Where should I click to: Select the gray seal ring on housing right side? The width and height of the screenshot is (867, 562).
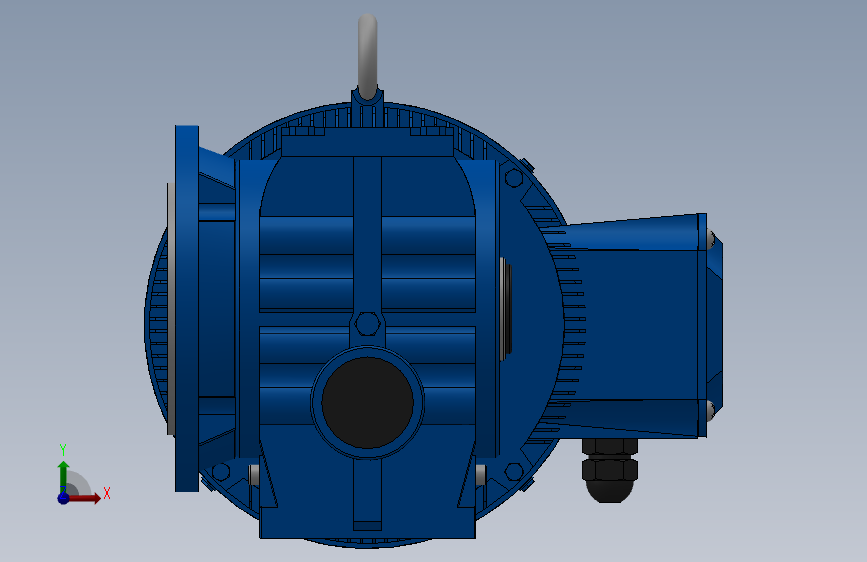[x=505, y=309]
